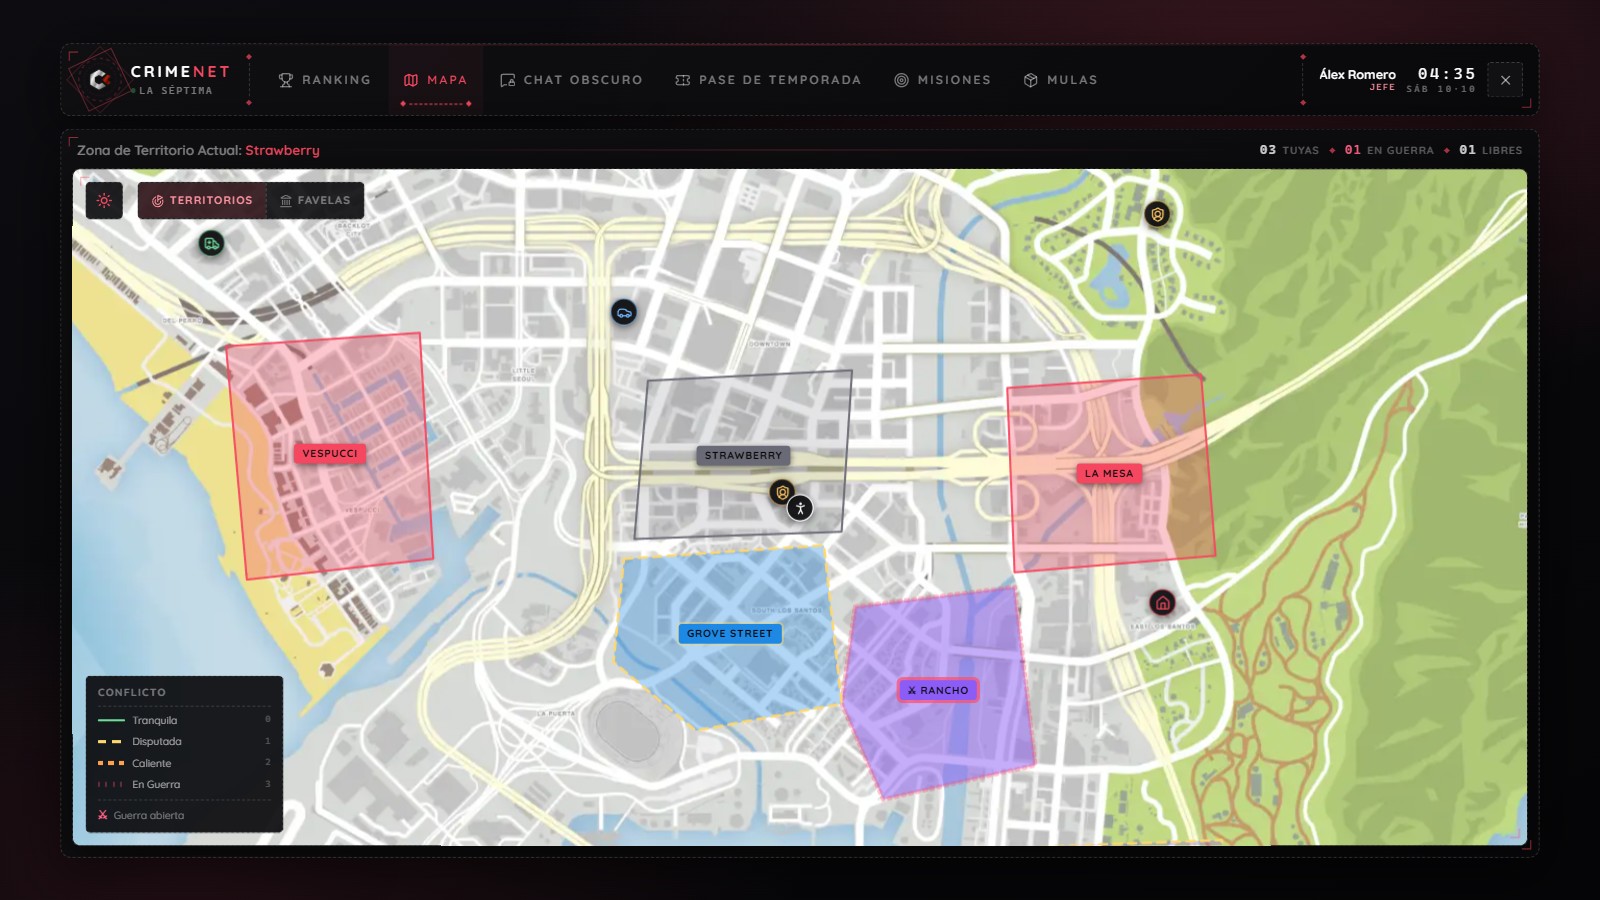
Task: Select the Strawberry territory label
Action: coord(743,455)
